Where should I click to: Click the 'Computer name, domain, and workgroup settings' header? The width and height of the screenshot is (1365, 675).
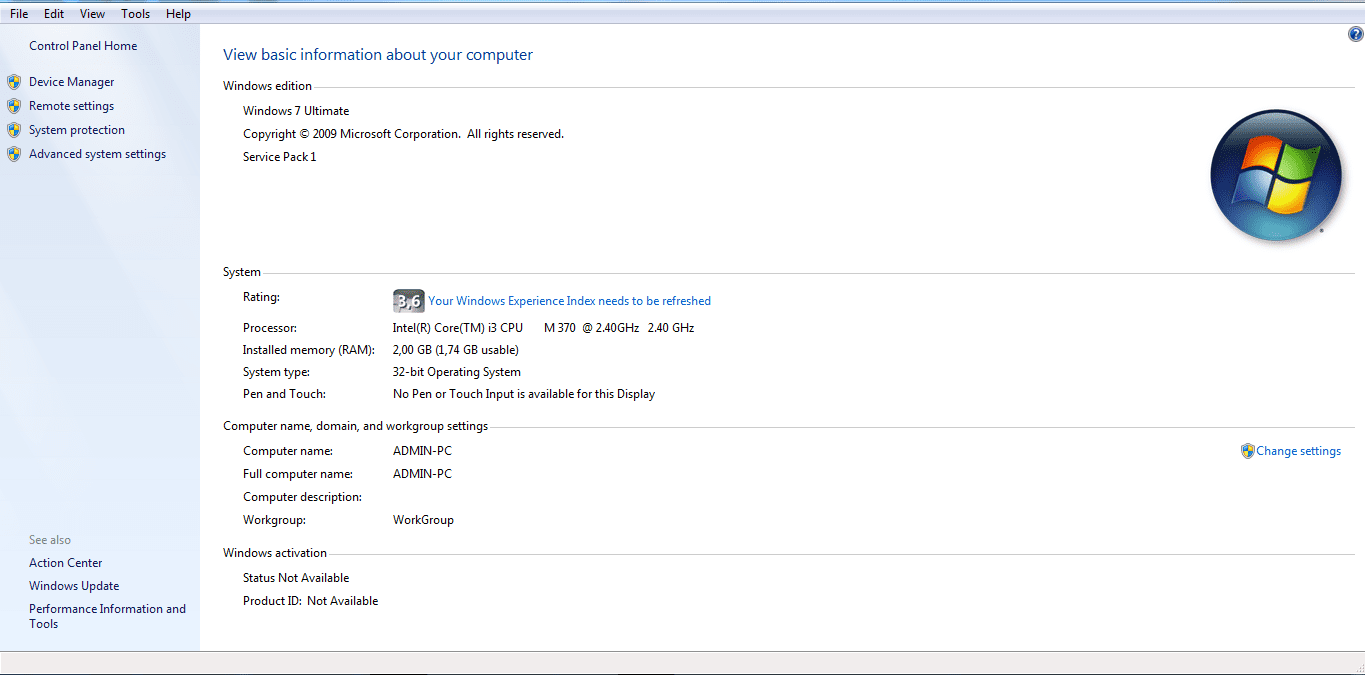coord(355,426)
